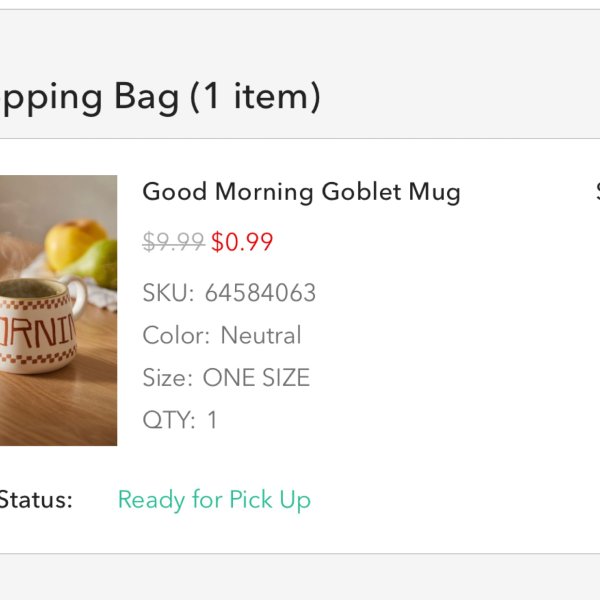
Task: Click the QTY: 1 quantity line
Action: coord(180,420)
